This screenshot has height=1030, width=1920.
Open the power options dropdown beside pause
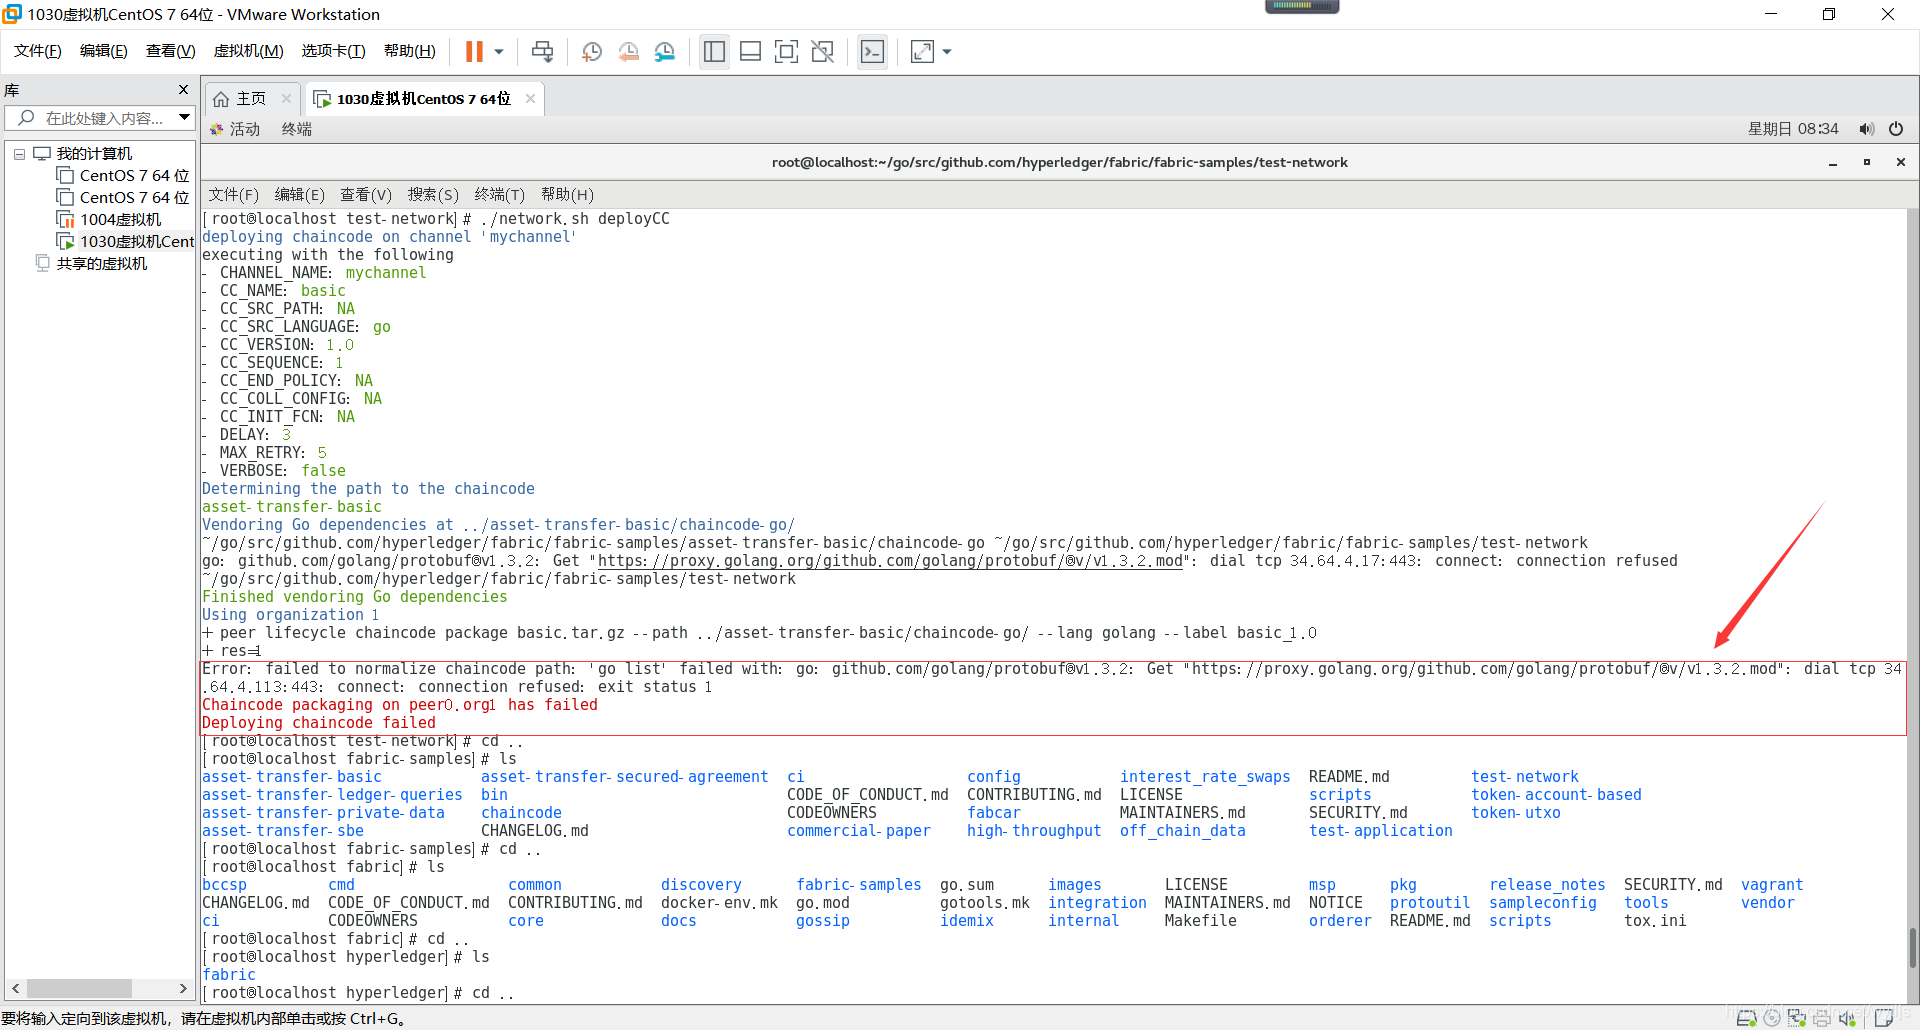pyautogui.click(x=499, y=51)
